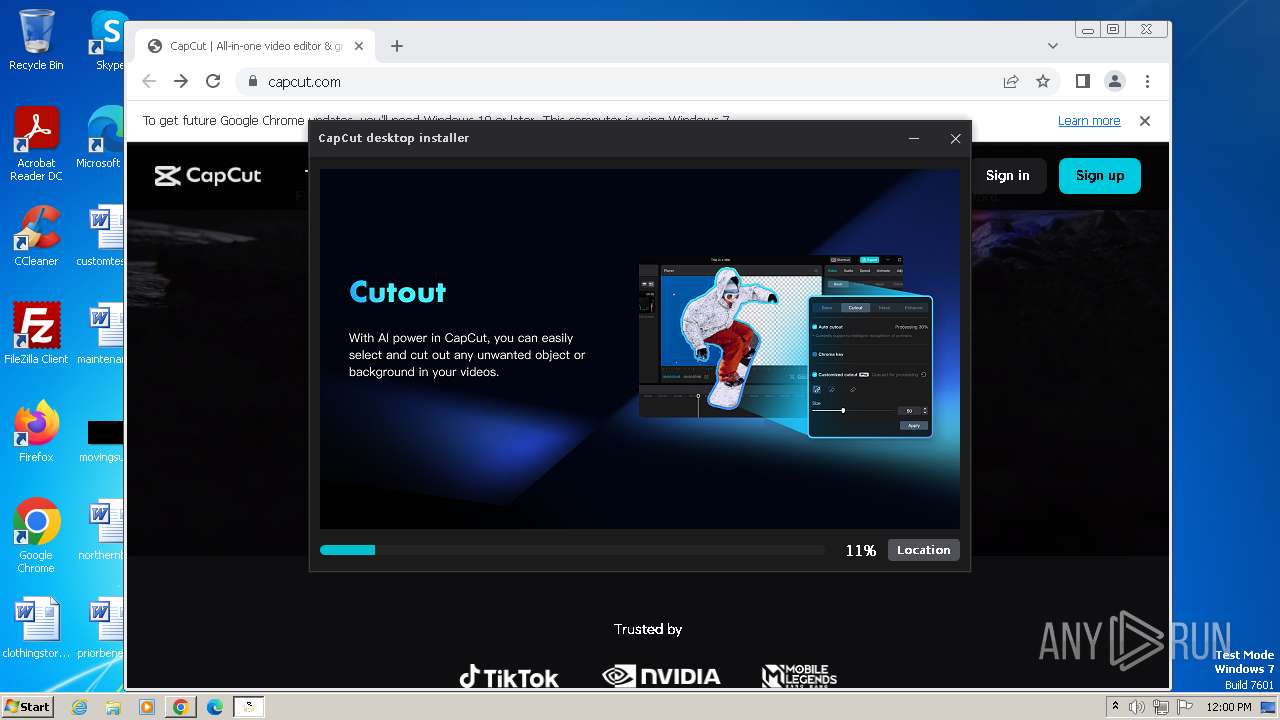Launch Internet Explorer from taskbar
The width and height of the screenshot is (1280, 720).
[x=79, y=707]
